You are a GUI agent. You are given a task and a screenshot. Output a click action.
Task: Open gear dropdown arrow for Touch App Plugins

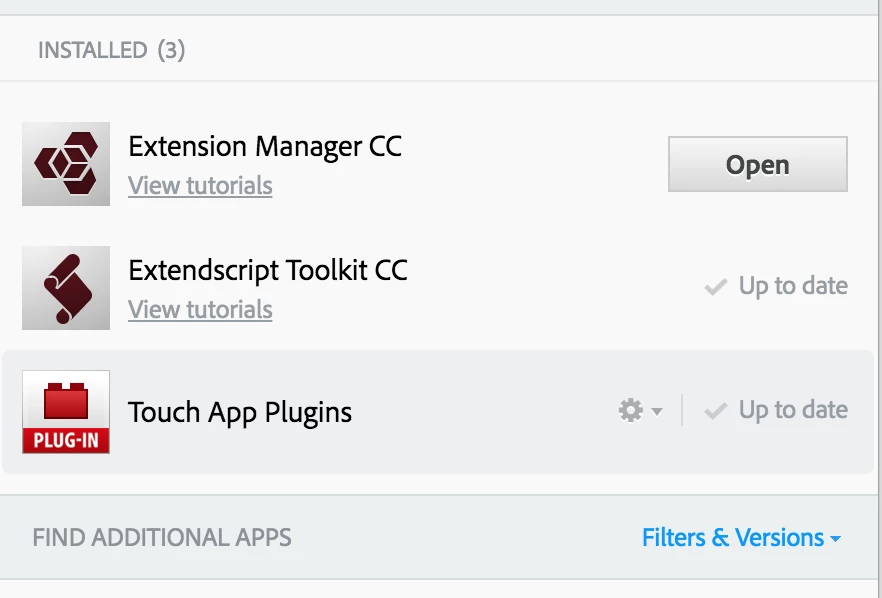click(x=657, y=411)
